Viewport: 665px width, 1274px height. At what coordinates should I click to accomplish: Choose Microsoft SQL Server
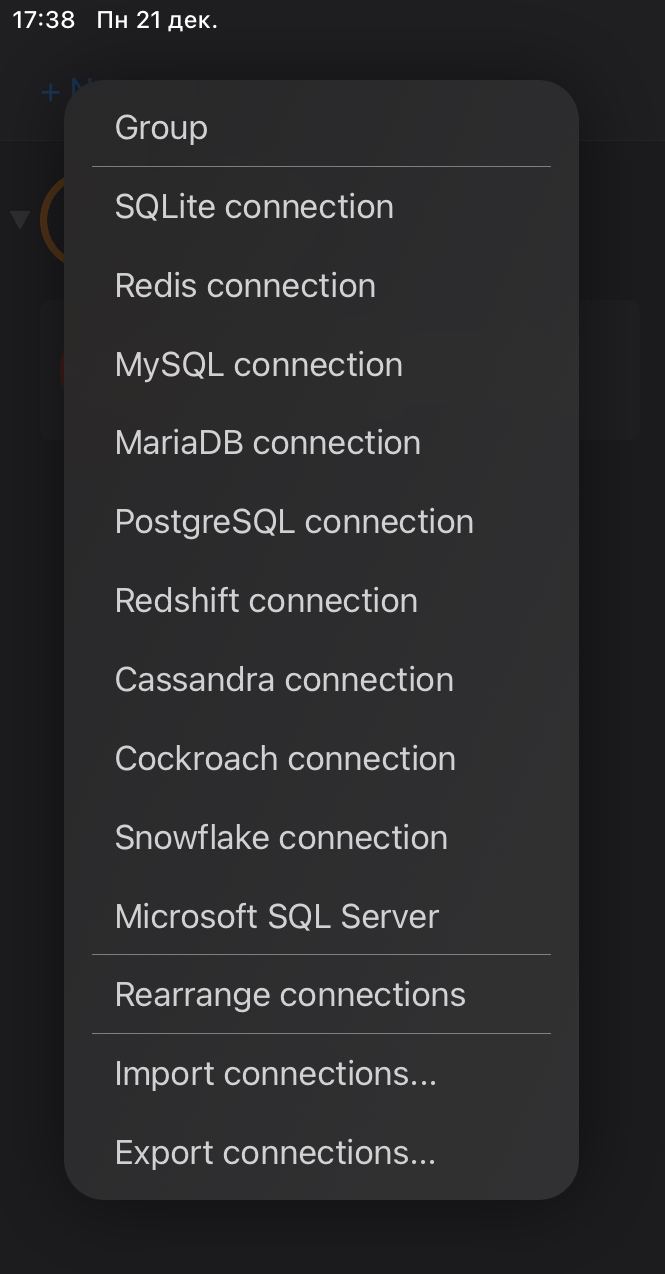pos(321,917)
